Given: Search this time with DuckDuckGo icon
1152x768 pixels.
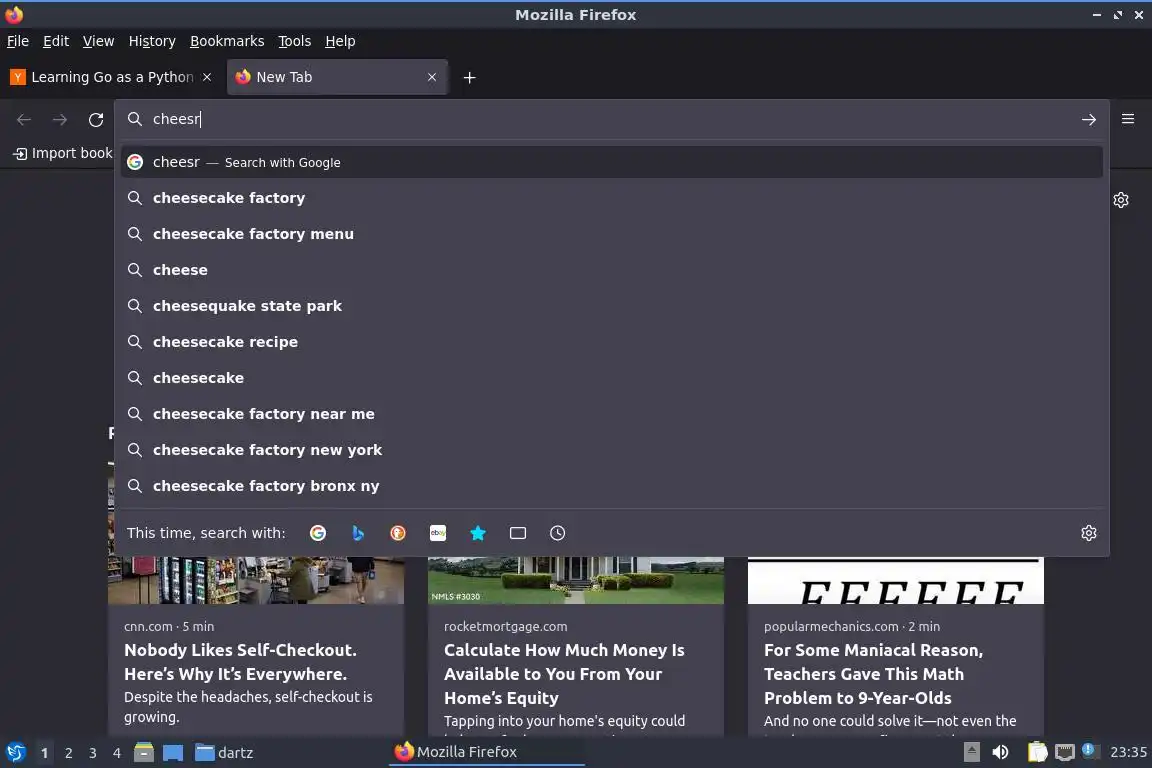Looking at the screenshot, I should coord(397,533).
